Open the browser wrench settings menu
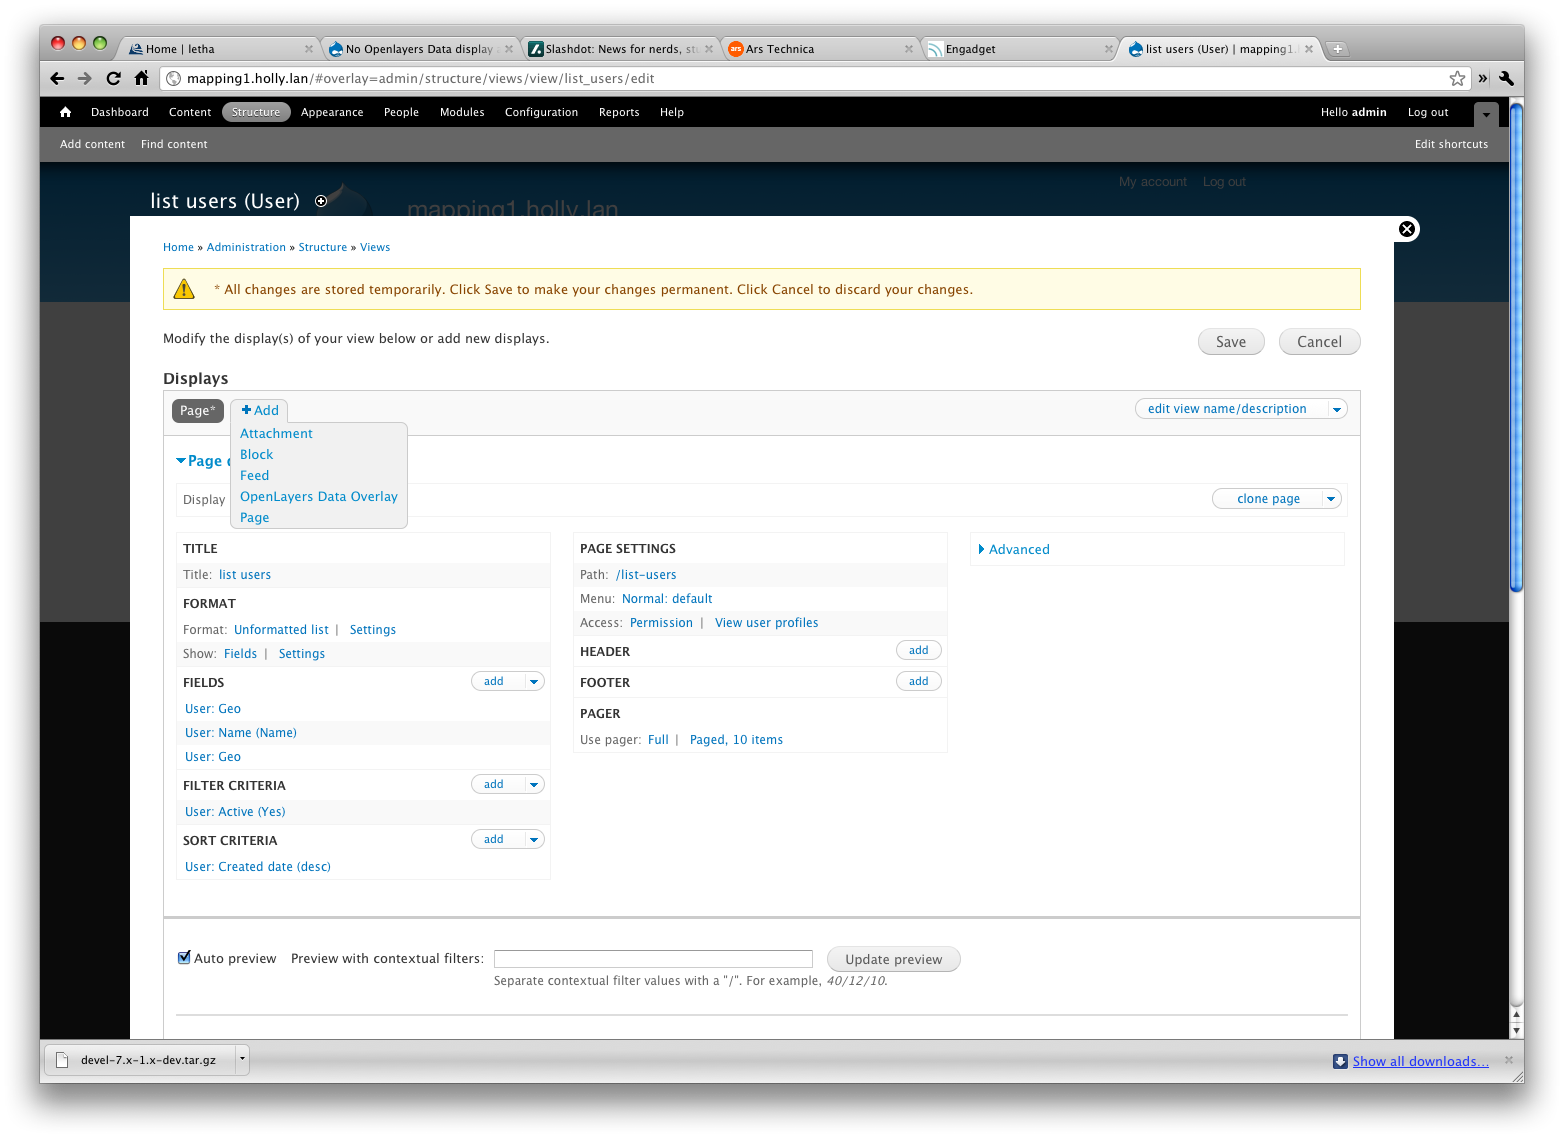The width and height of the screenshot is (1564, 1138). click(1506, 79)
